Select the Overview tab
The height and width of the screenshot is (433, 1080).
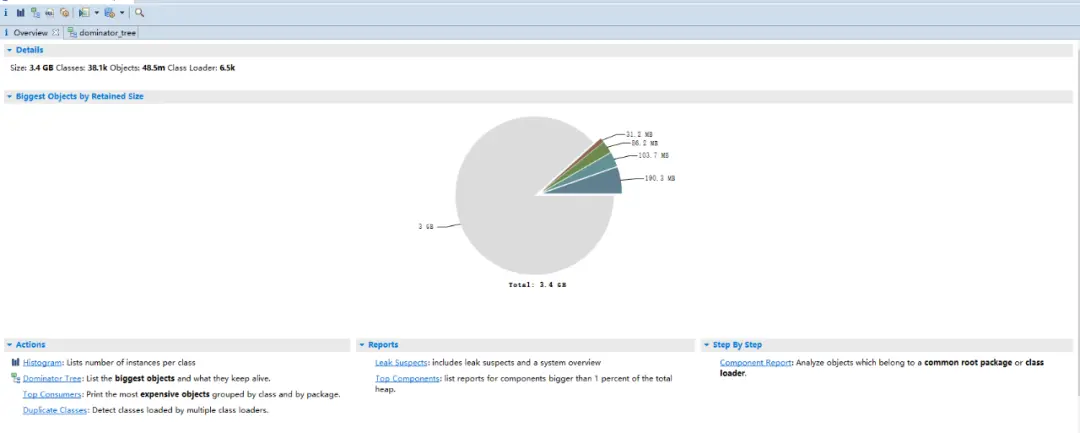[x=30, y=32]
